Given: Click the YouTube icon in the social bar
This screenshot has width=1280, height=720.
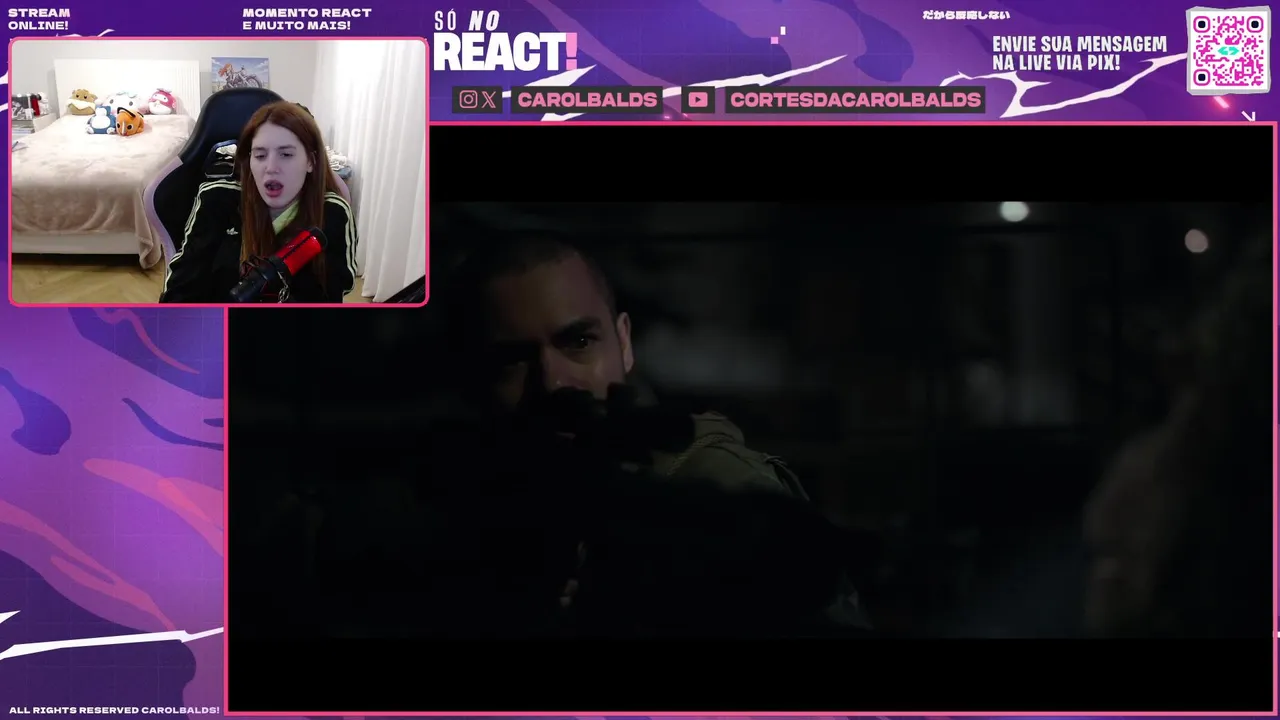Looking at the screenshot, I should 698,99.
